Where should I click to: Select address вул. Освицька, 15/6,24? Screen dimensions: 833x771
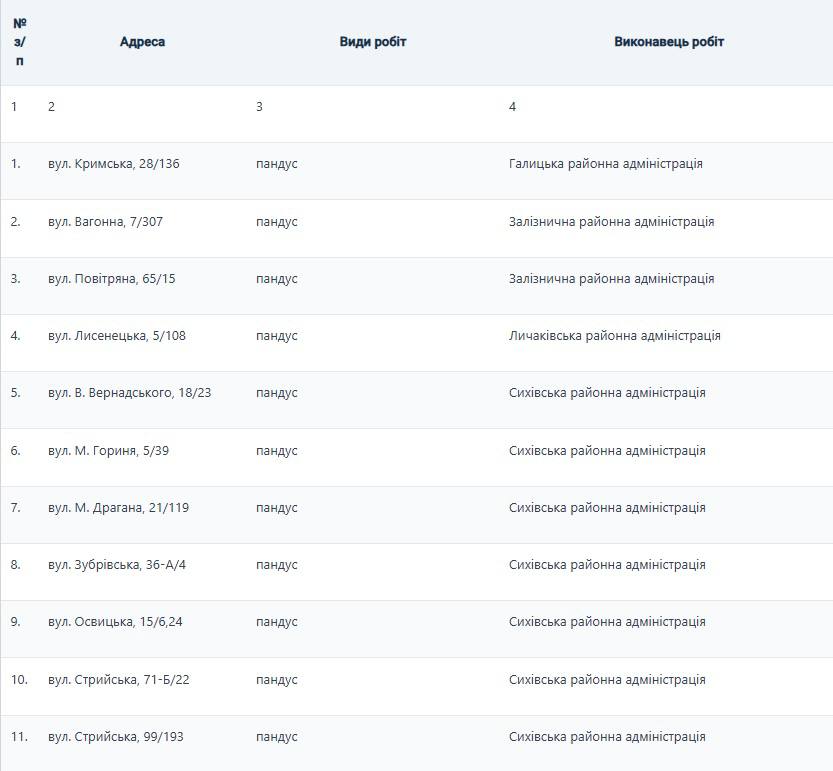[115, 622]
